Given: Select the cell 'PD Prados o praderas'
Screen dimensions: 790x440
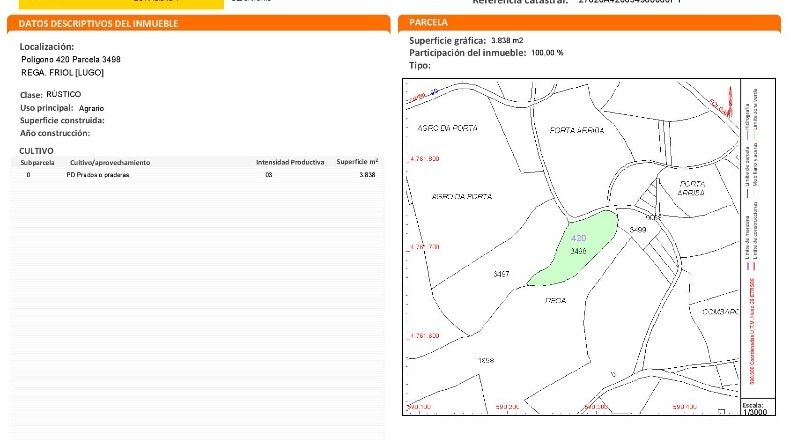Looking at the screenshot, I should point(98,175).
